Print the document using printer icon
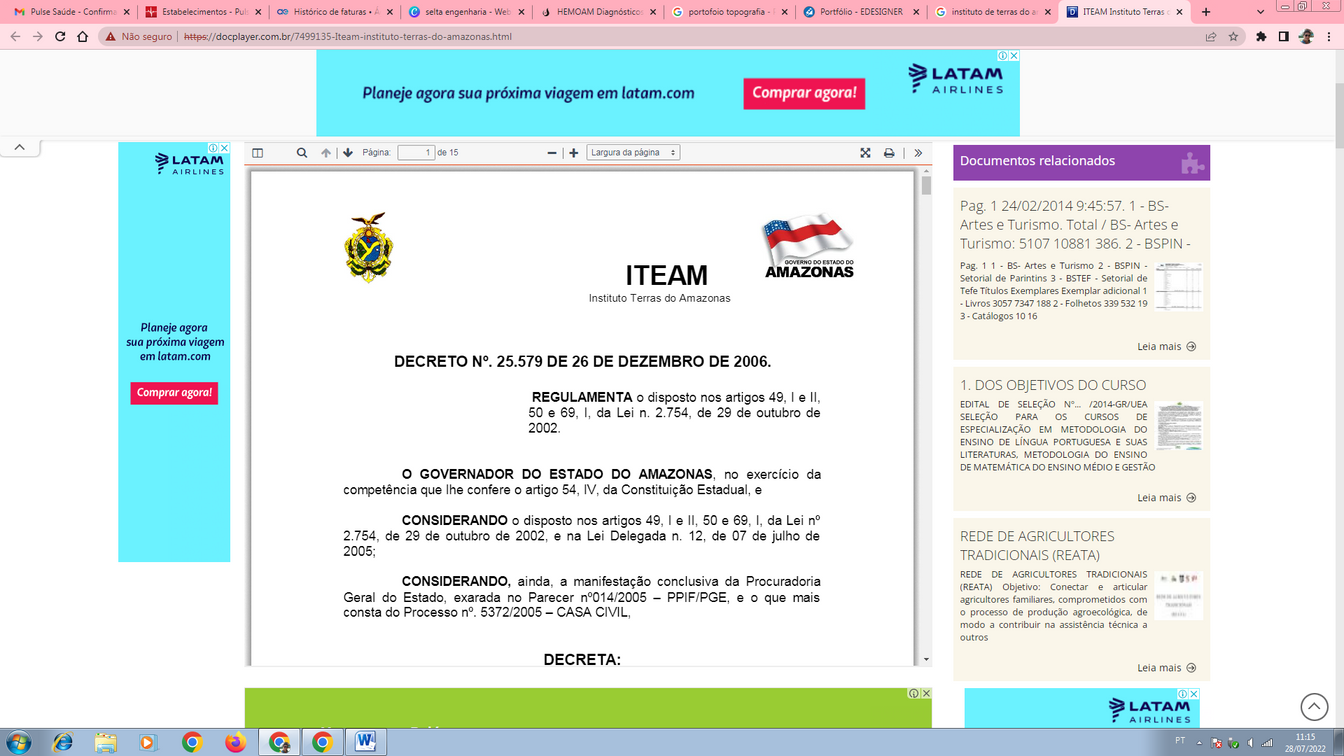This screenshot has width=1344, height=756. point(889,153)
